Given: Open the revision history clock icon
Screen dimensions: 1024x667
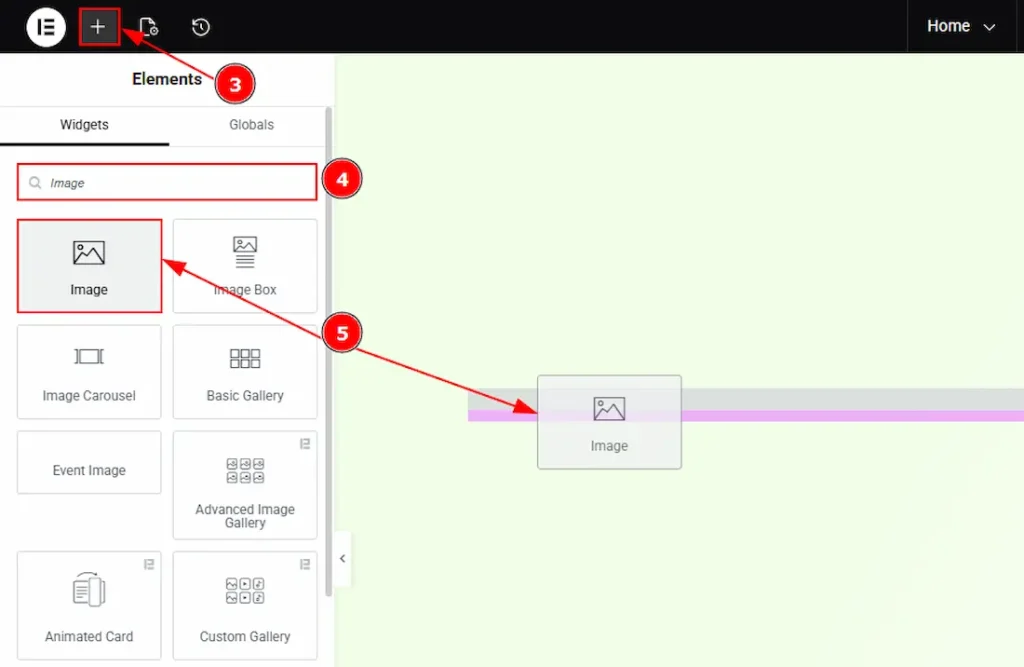Looking at the screenshot, I should click(x=201, y=27).
